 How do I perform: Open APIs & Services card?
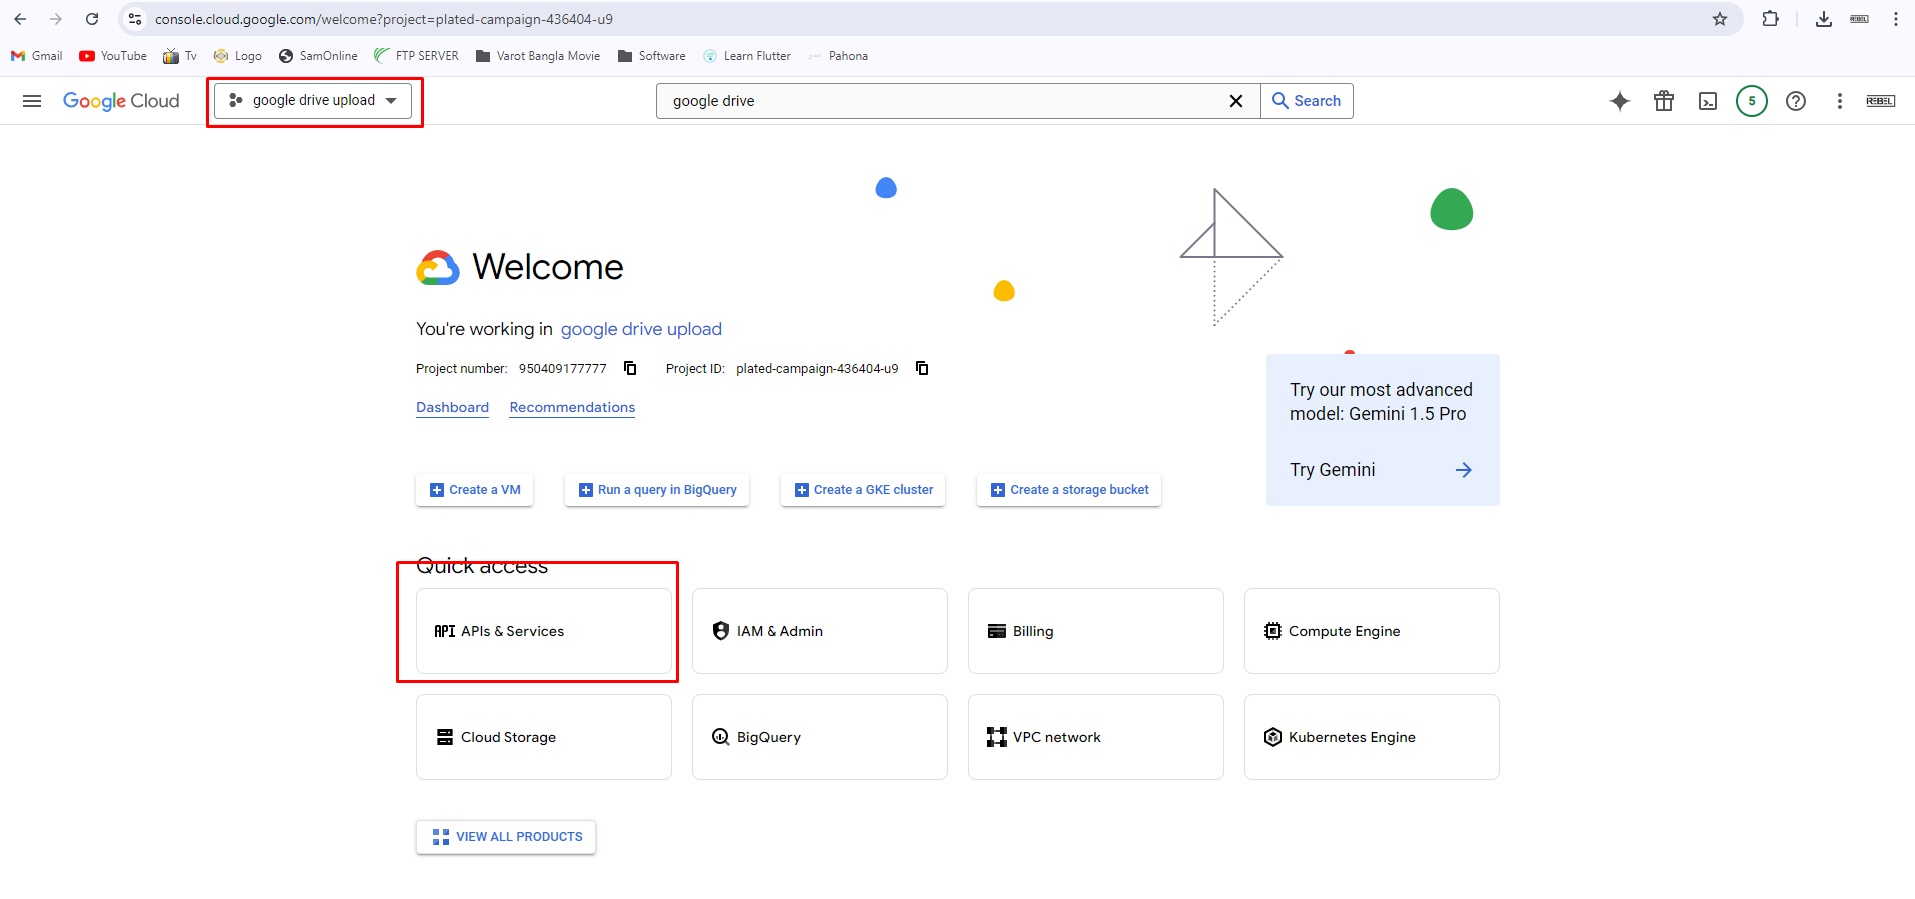tap(544, 631)
